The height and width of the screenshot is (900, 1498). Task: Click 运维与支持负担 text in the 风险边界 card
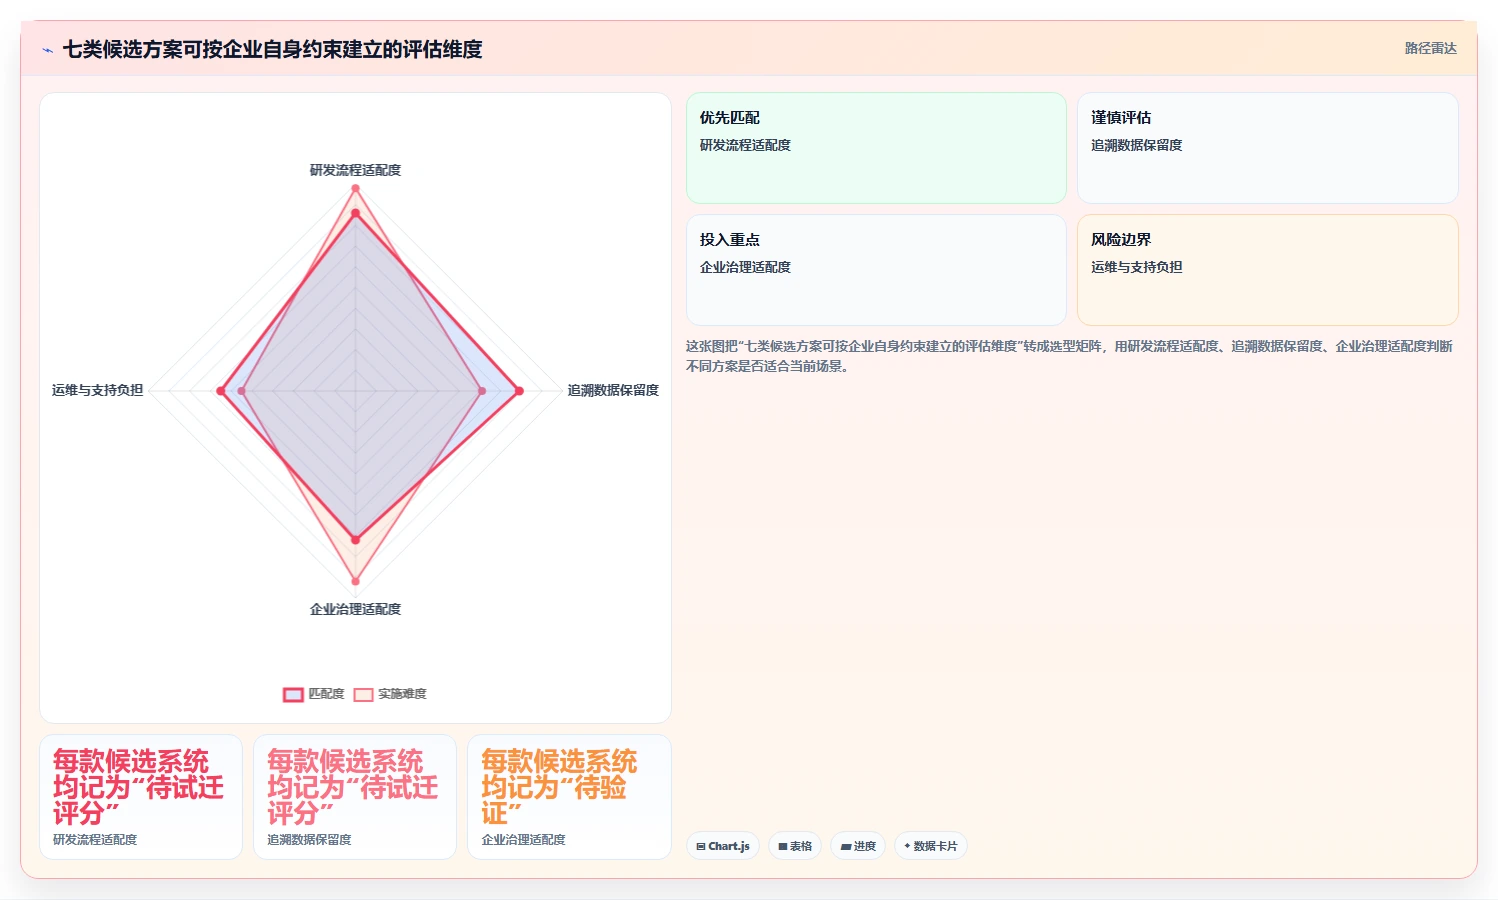1136,267
